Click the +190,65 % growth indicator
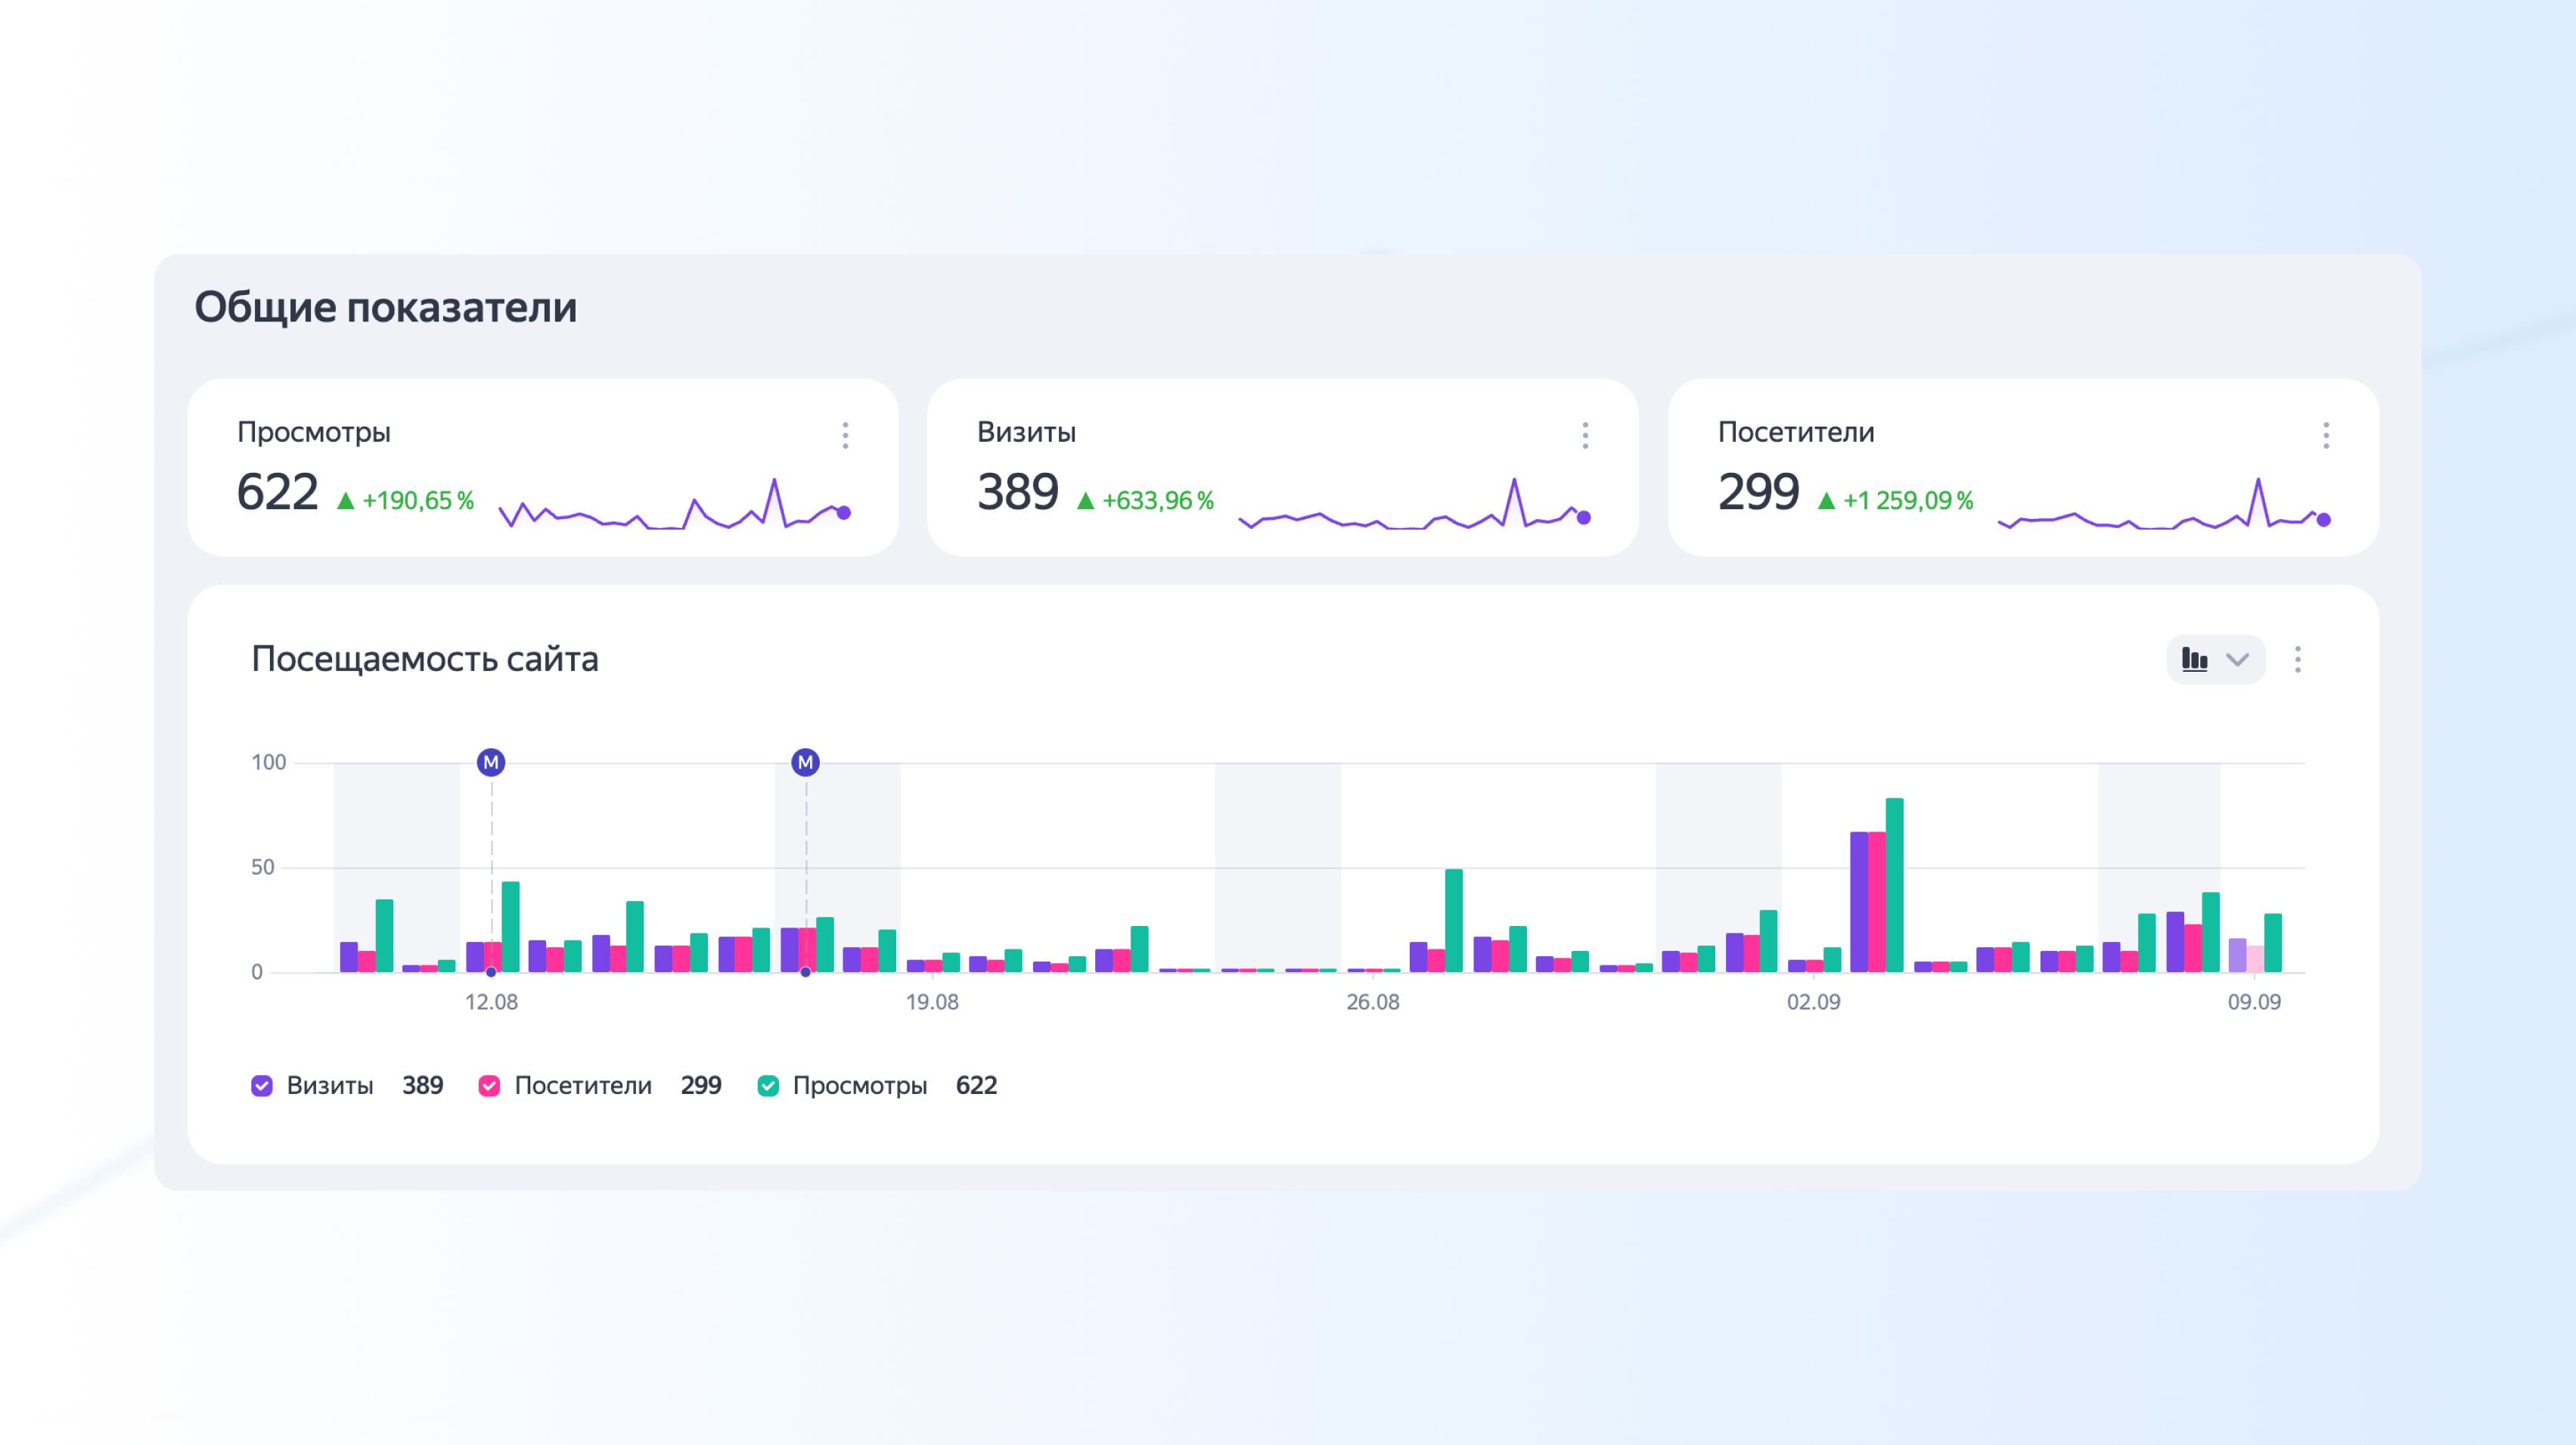This screenshot has width=2576, height=1445. [405, 500]
